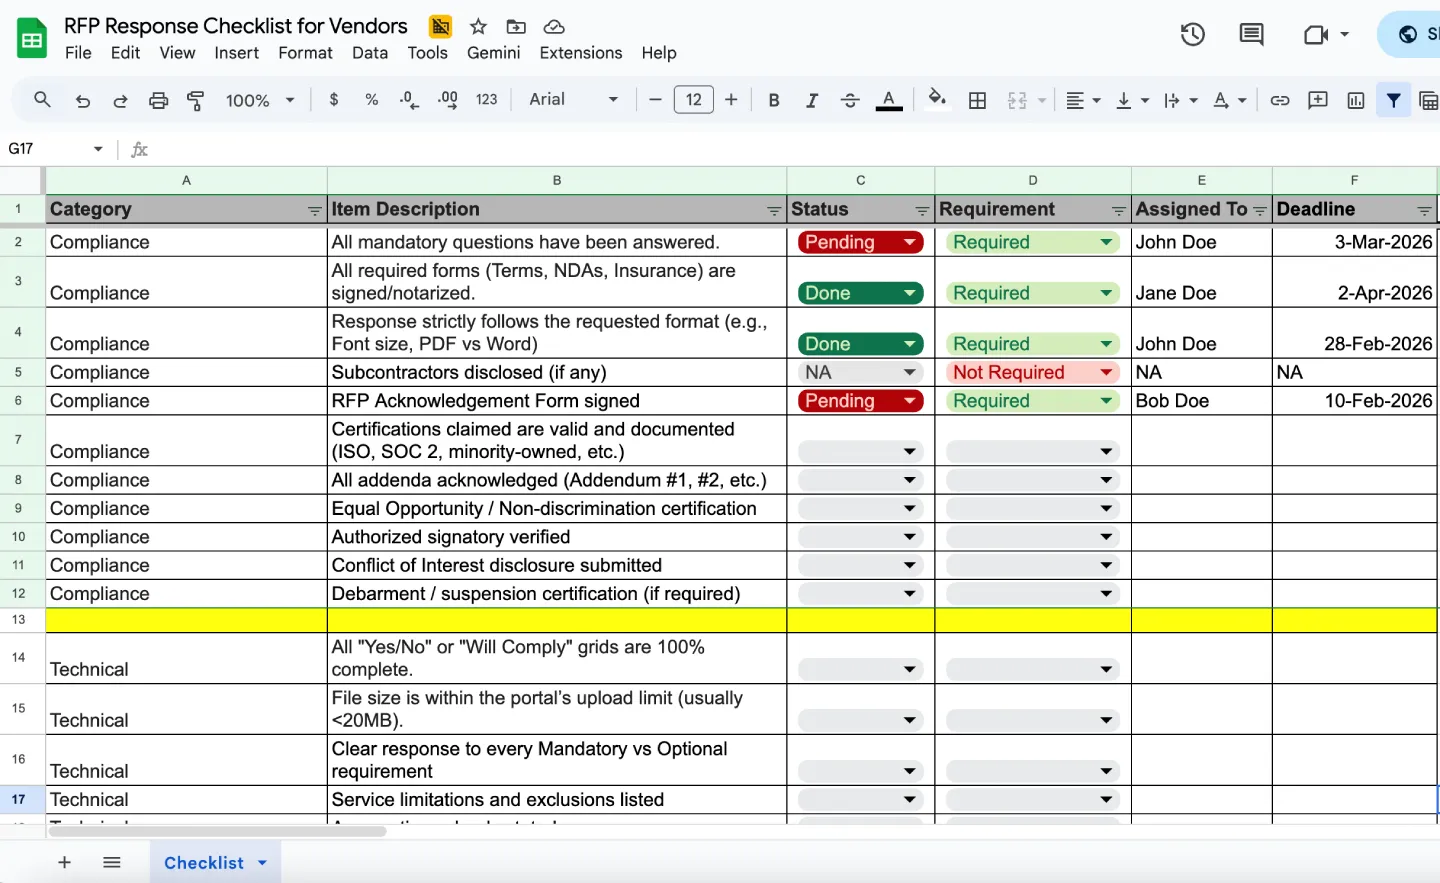Screen dimensions: 1440x883
Task: Undo the last action
Action: (x=83, y=100)
